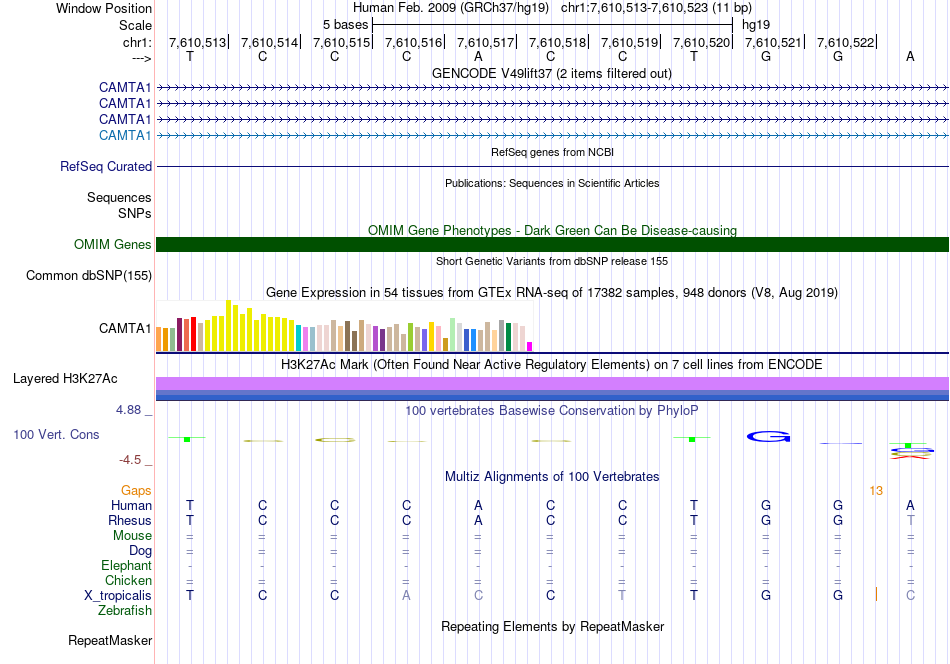Click the 5 bases scale bar
Viewport: 950px width, 664px height.
click(553, 25)
